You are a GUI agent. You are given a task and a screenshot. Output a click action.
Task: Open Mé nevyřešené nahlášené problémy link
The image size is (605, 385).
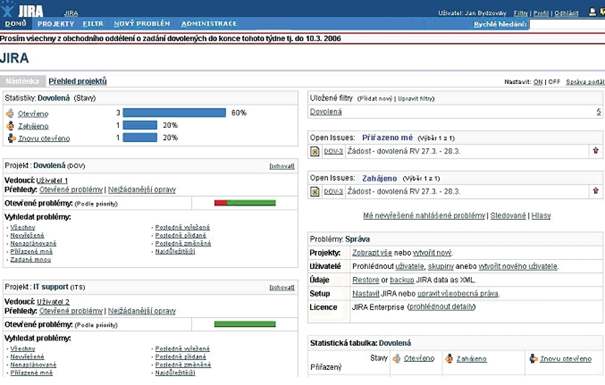424,216
